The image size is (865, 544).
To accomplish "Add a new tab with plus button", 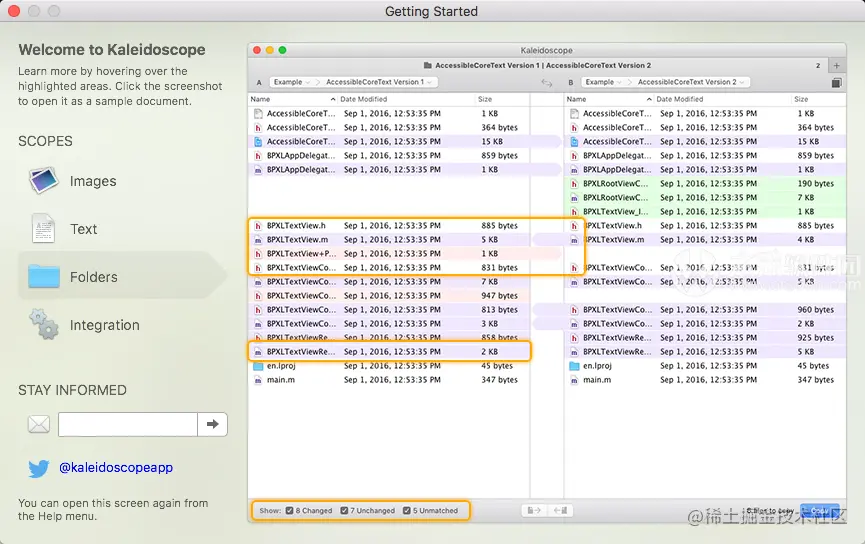I will coord(836,65).
